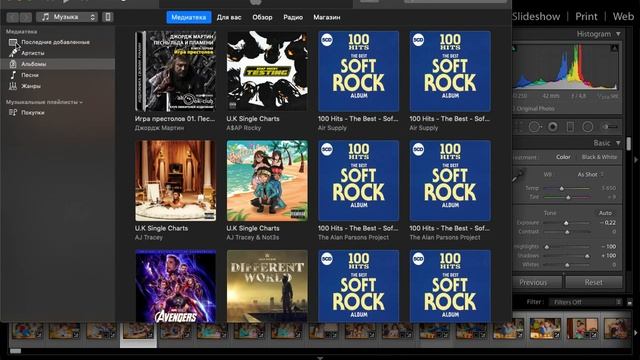Go forward with iTunes forward arrow

pyautogui.click(x=25, y=17)
